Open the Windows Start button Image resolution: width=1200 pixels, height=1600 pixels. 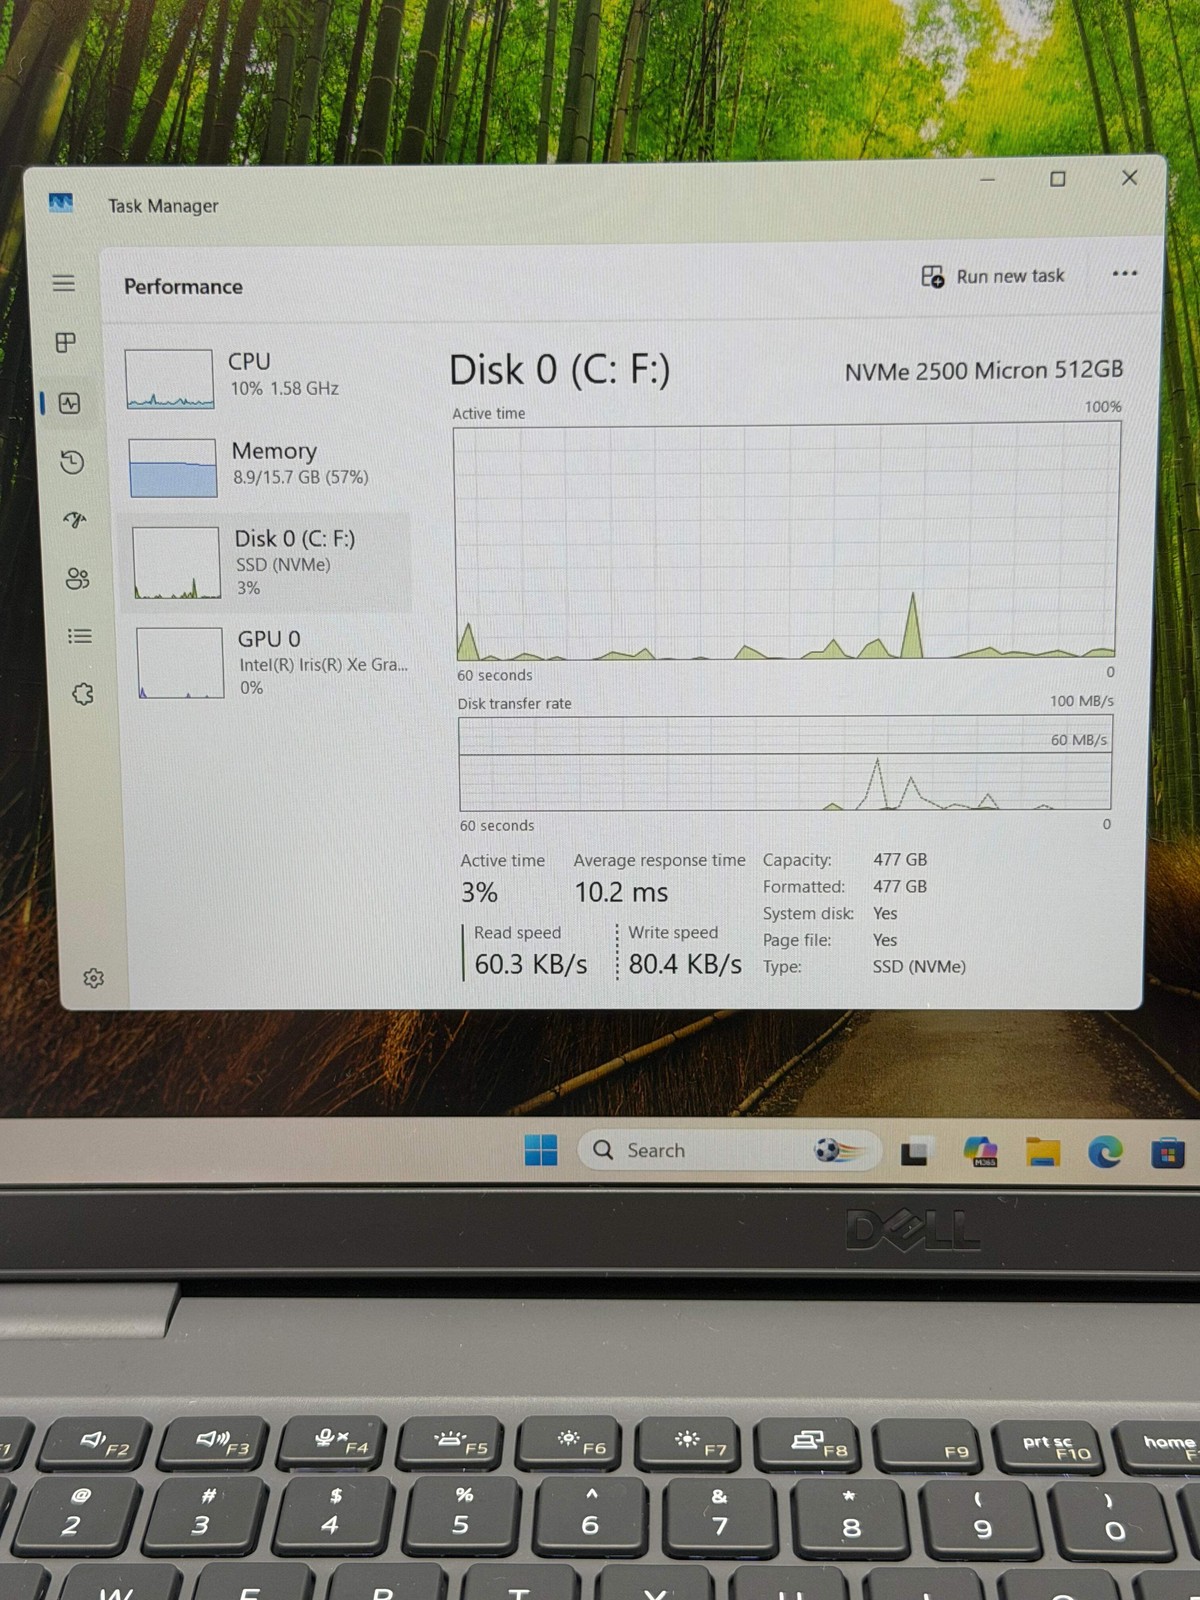(541, 1150)
